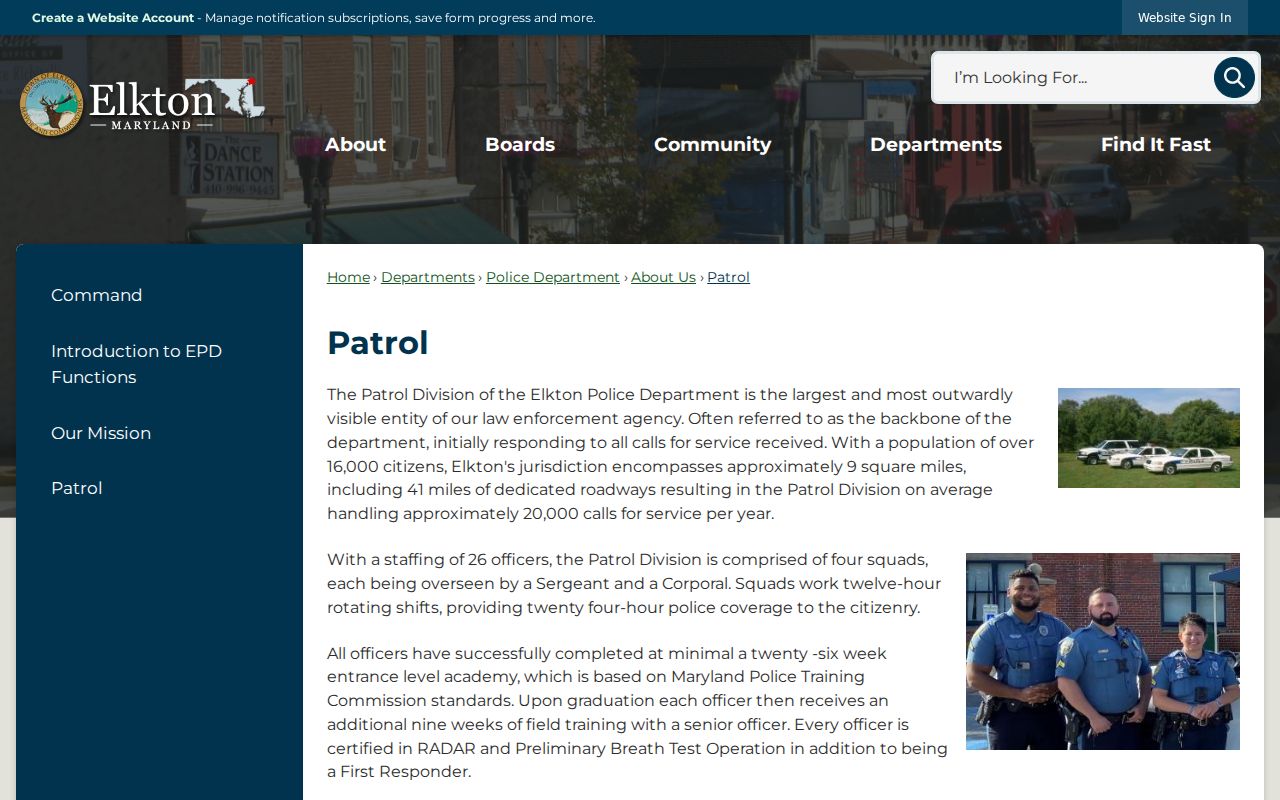Image resolution: width=1280 pixels, height=800 pixels.
Task: Click the paragraph starting "With a staffing of 26 officers"
Action: (634, 583)
